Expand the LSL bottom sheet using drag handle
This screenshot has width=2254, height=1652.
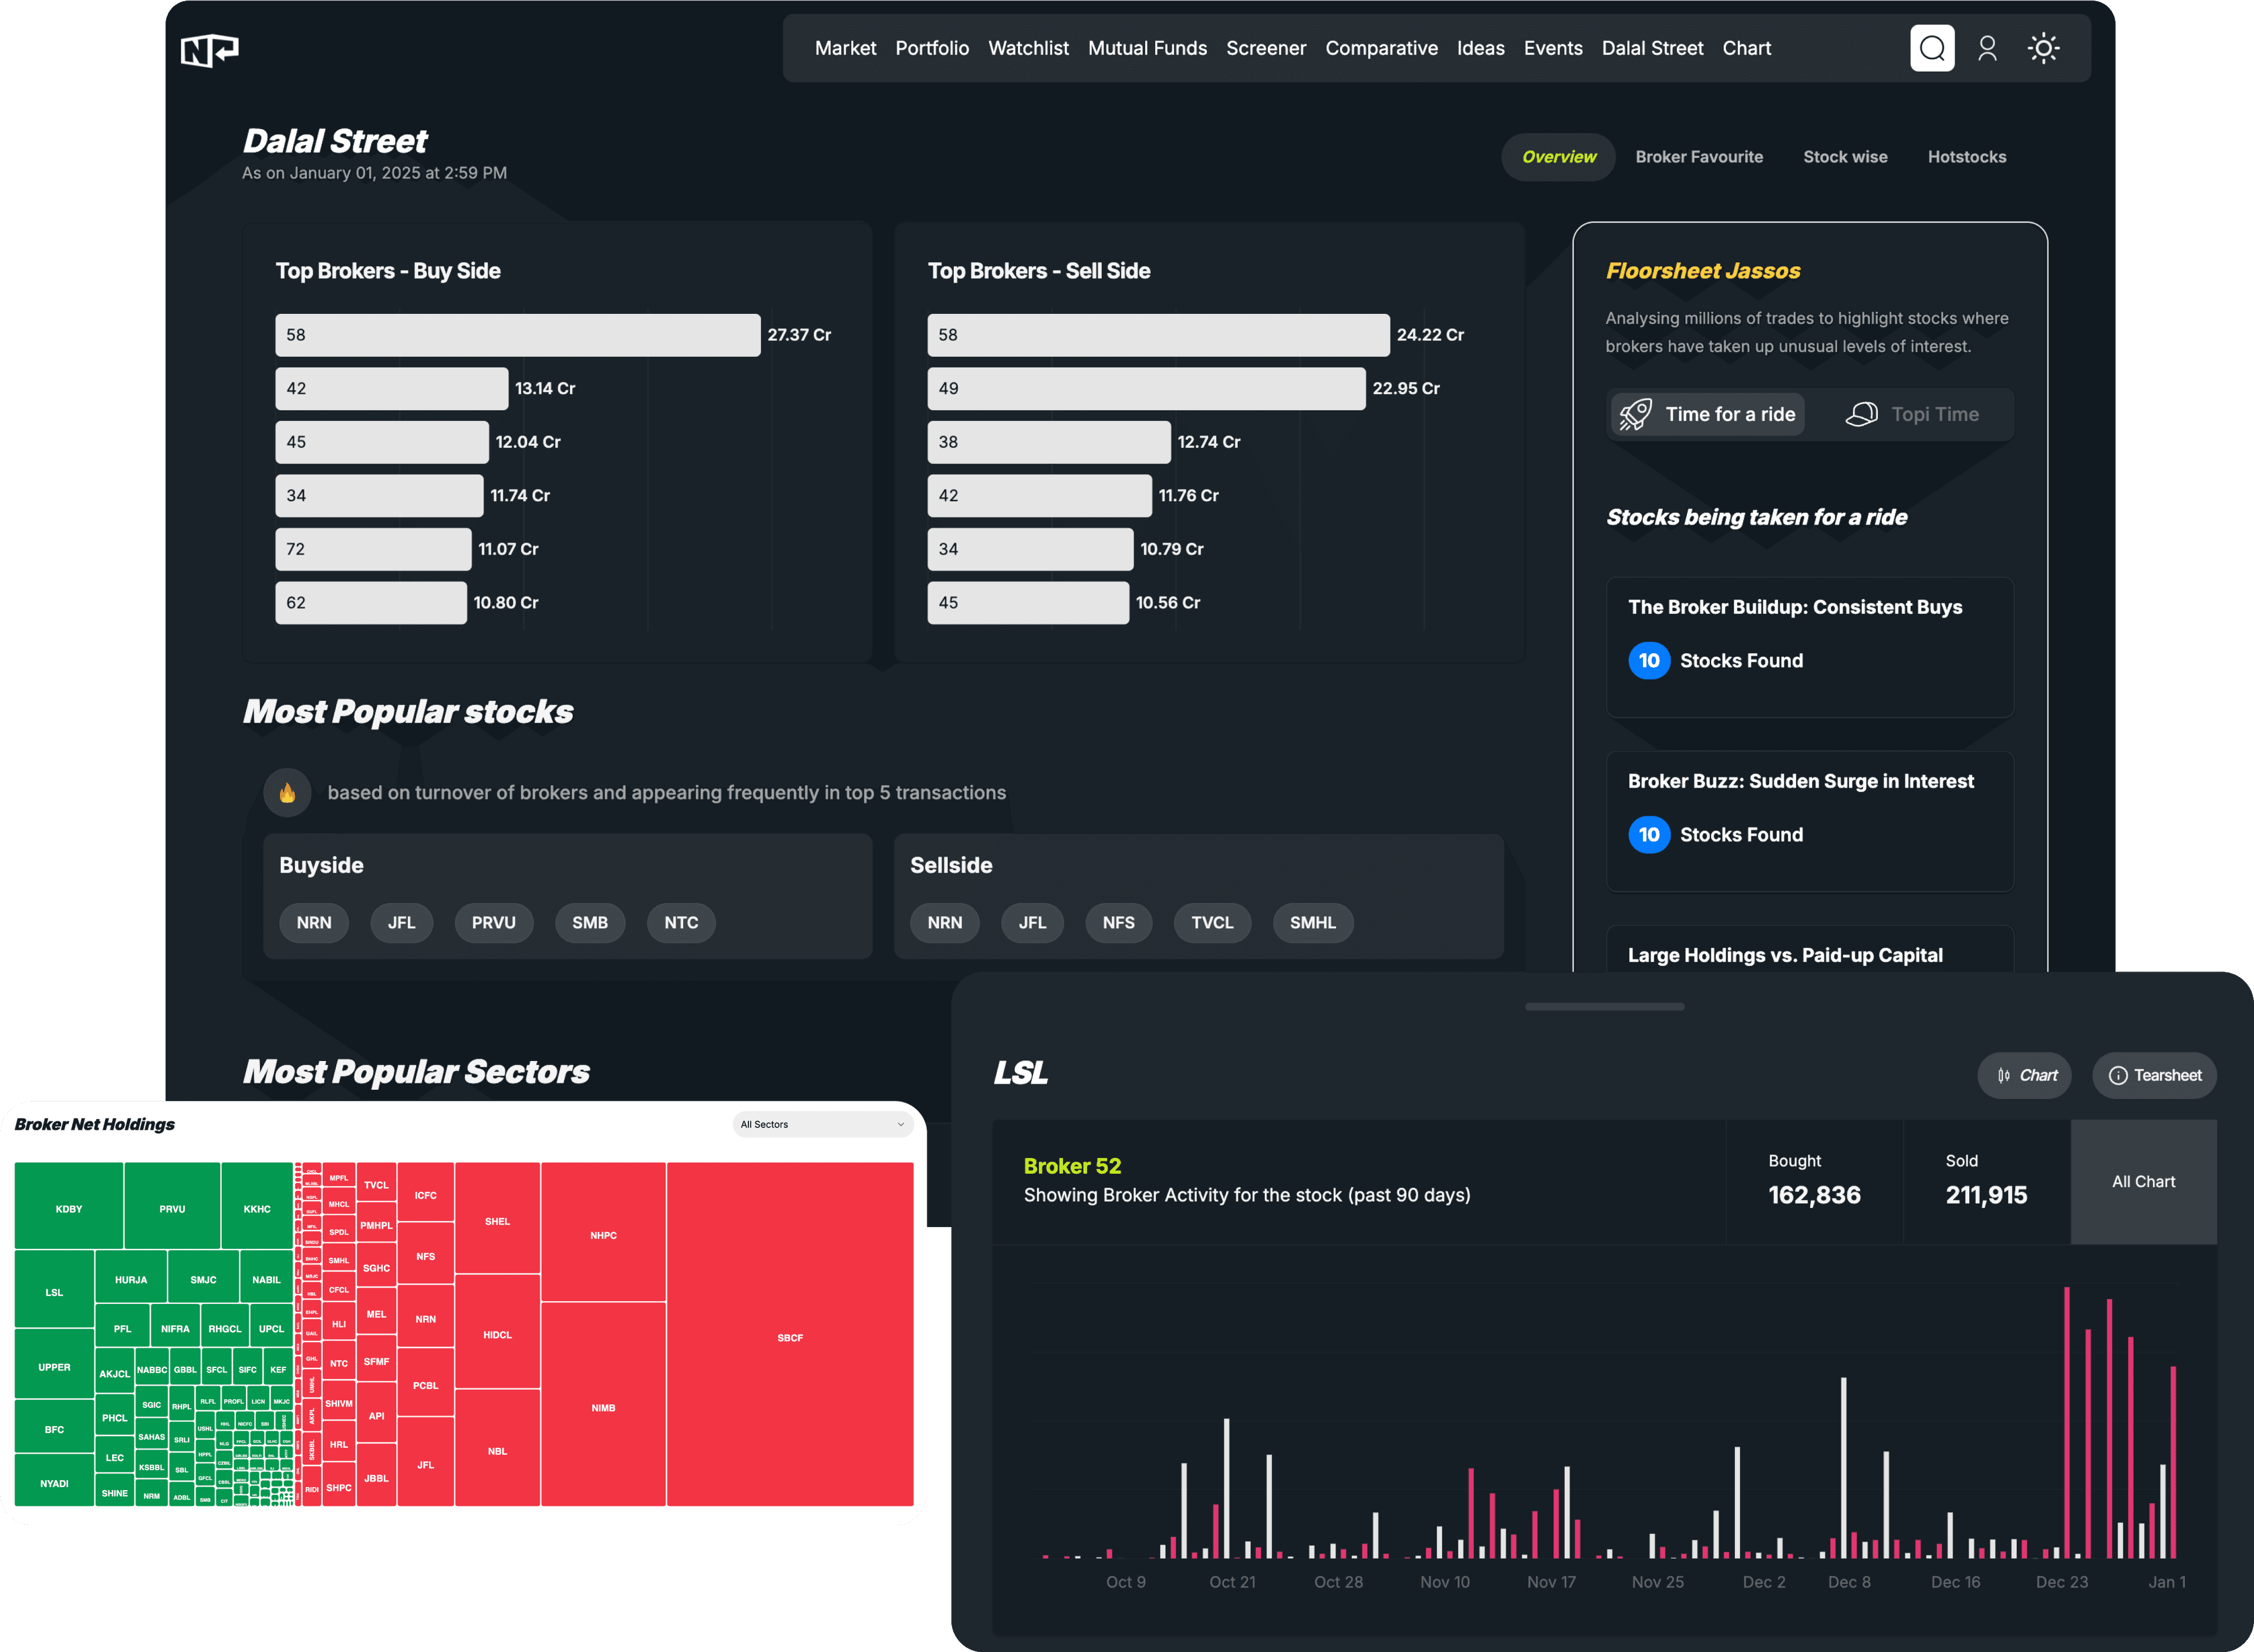click(1604, 1007)
